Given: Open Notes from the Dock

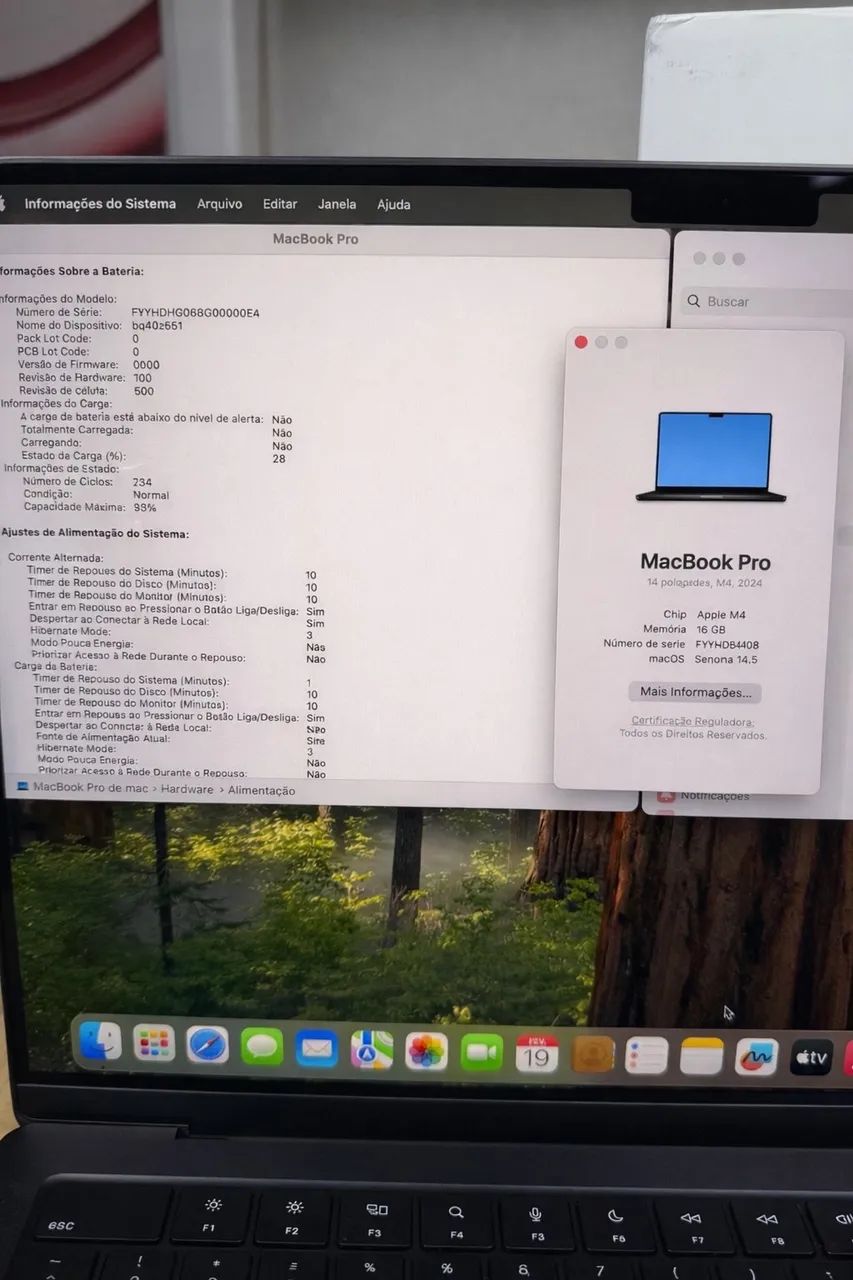Looking at the screenshot, I should pyautogui.click(x=701, y=1055).
